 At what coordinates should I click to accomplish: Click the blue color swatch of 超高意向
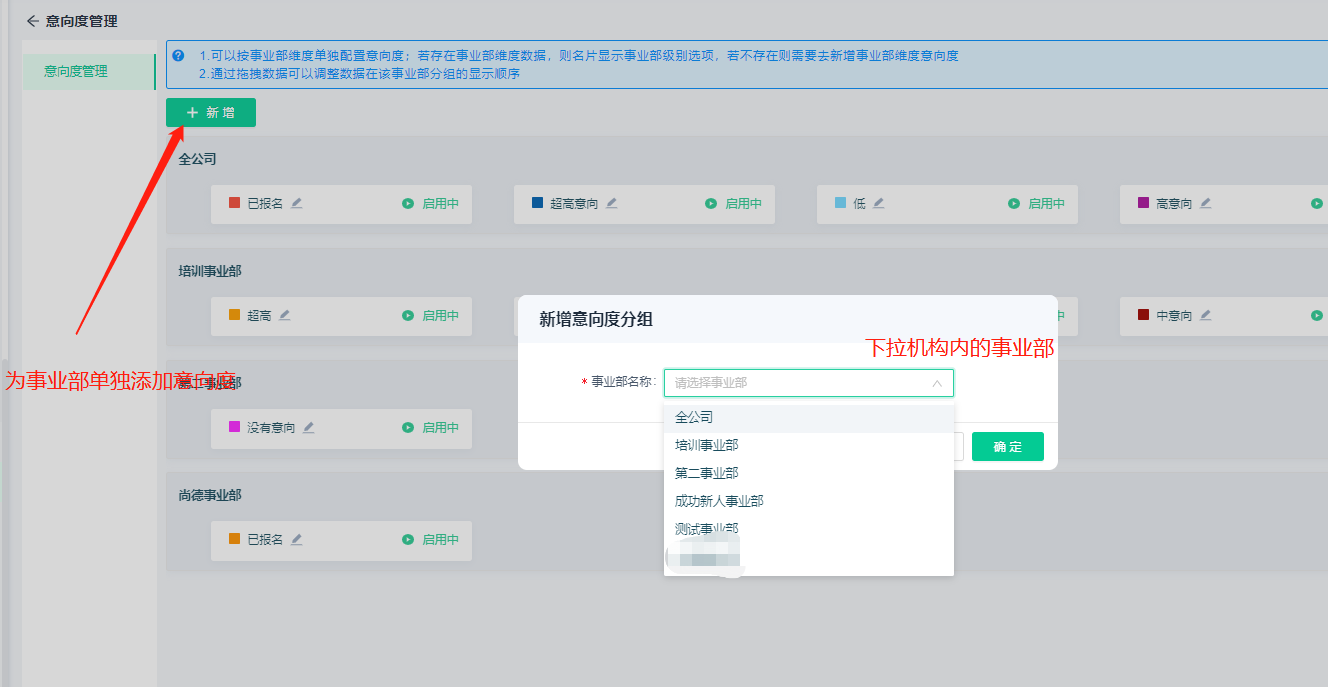coord(537,203)
